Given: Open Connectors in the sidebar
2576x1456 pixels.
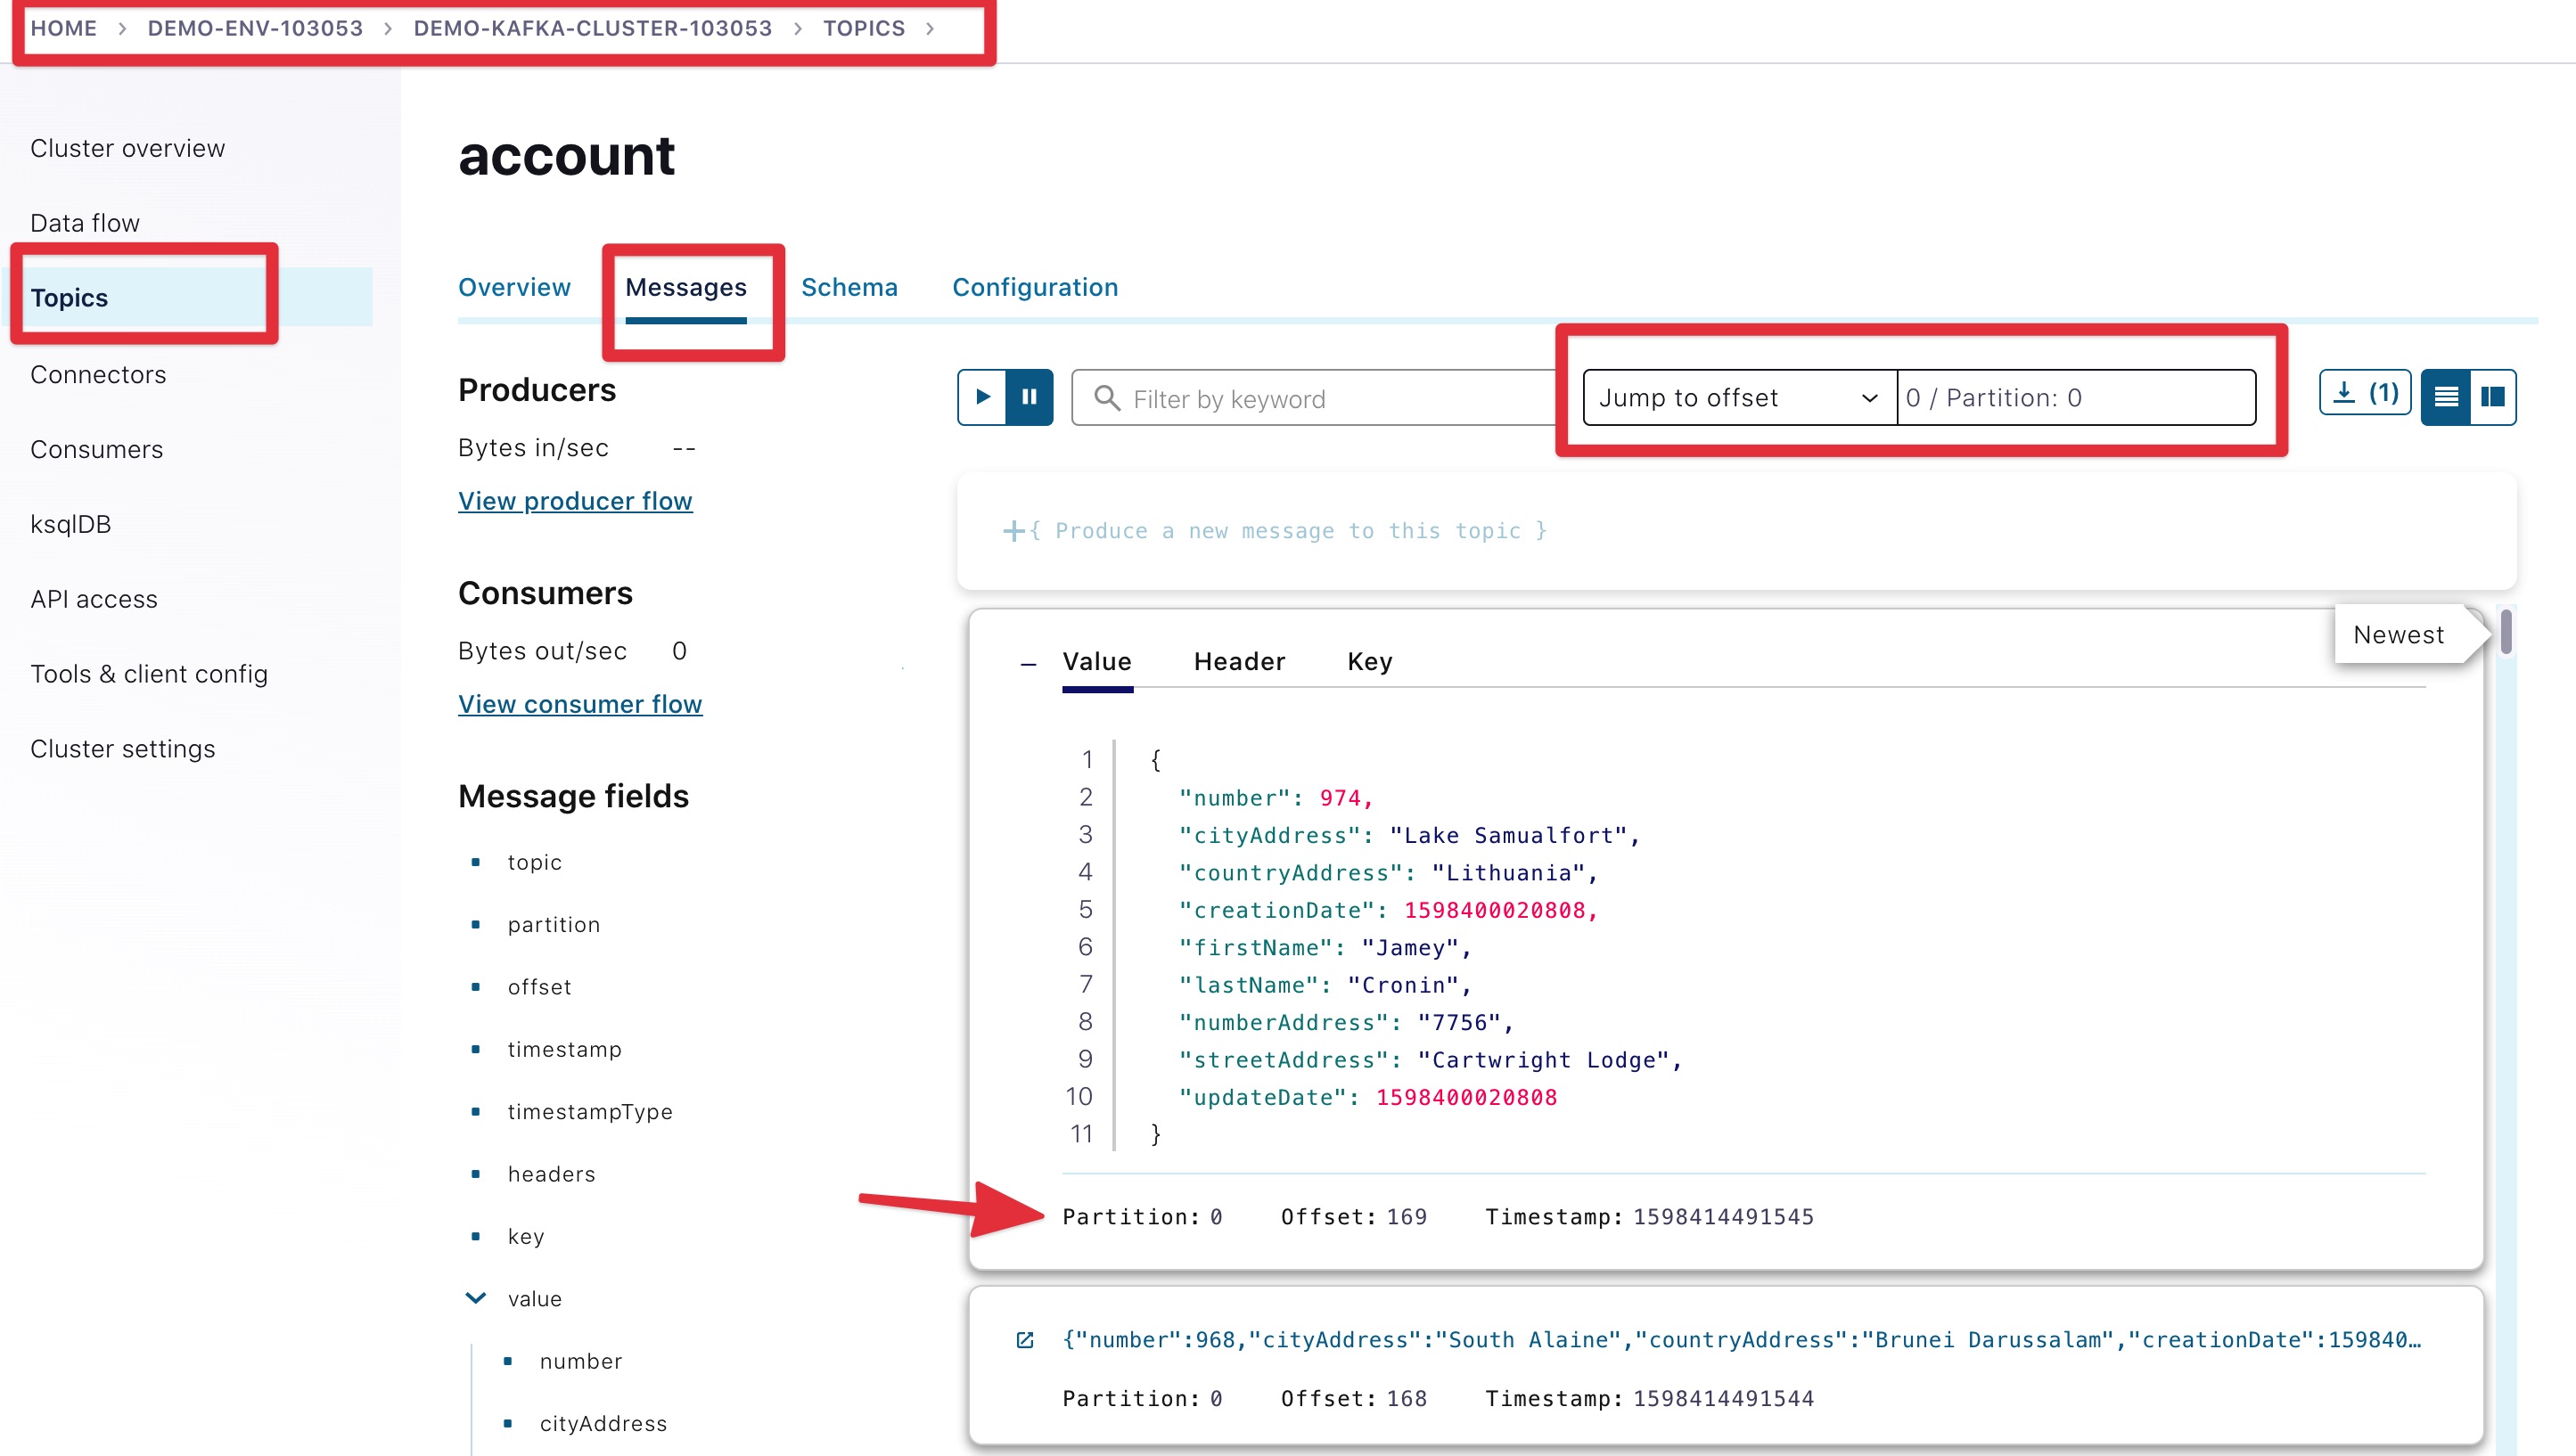Looking at the screenshot, I should point(98,374).
